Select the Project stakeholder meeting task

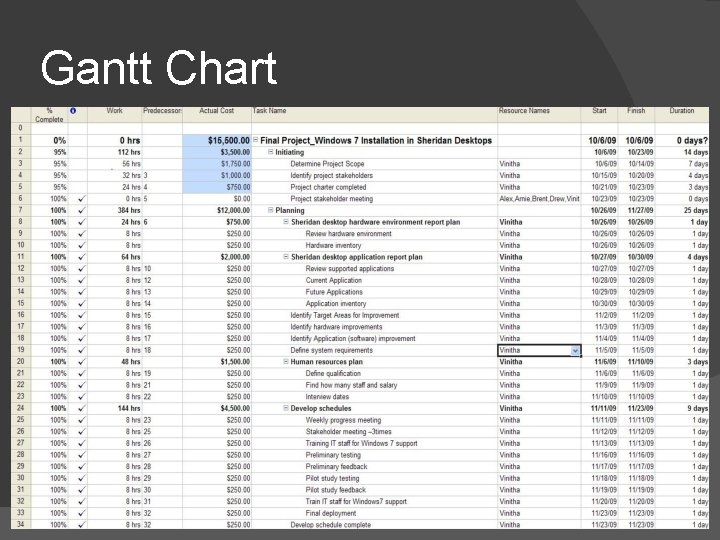click(x=332, y=199)
